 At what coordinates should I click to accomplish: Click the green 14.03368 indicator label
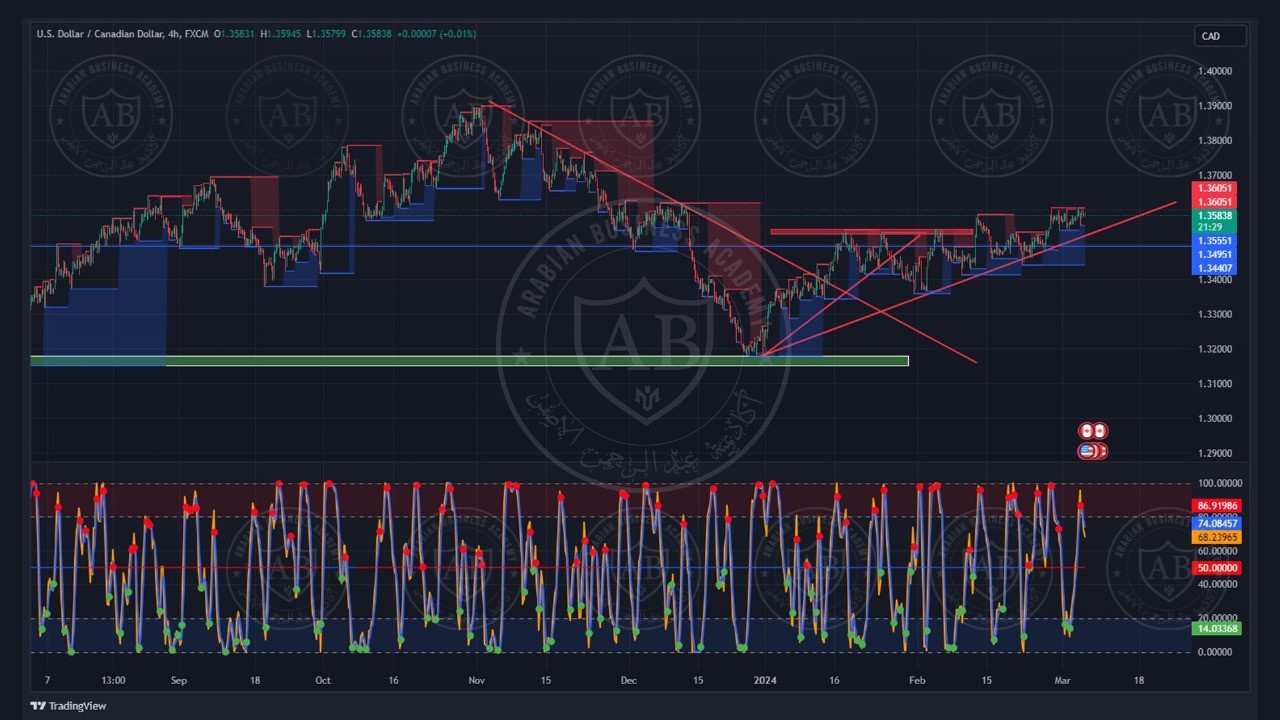click(x=1217, y=629)
